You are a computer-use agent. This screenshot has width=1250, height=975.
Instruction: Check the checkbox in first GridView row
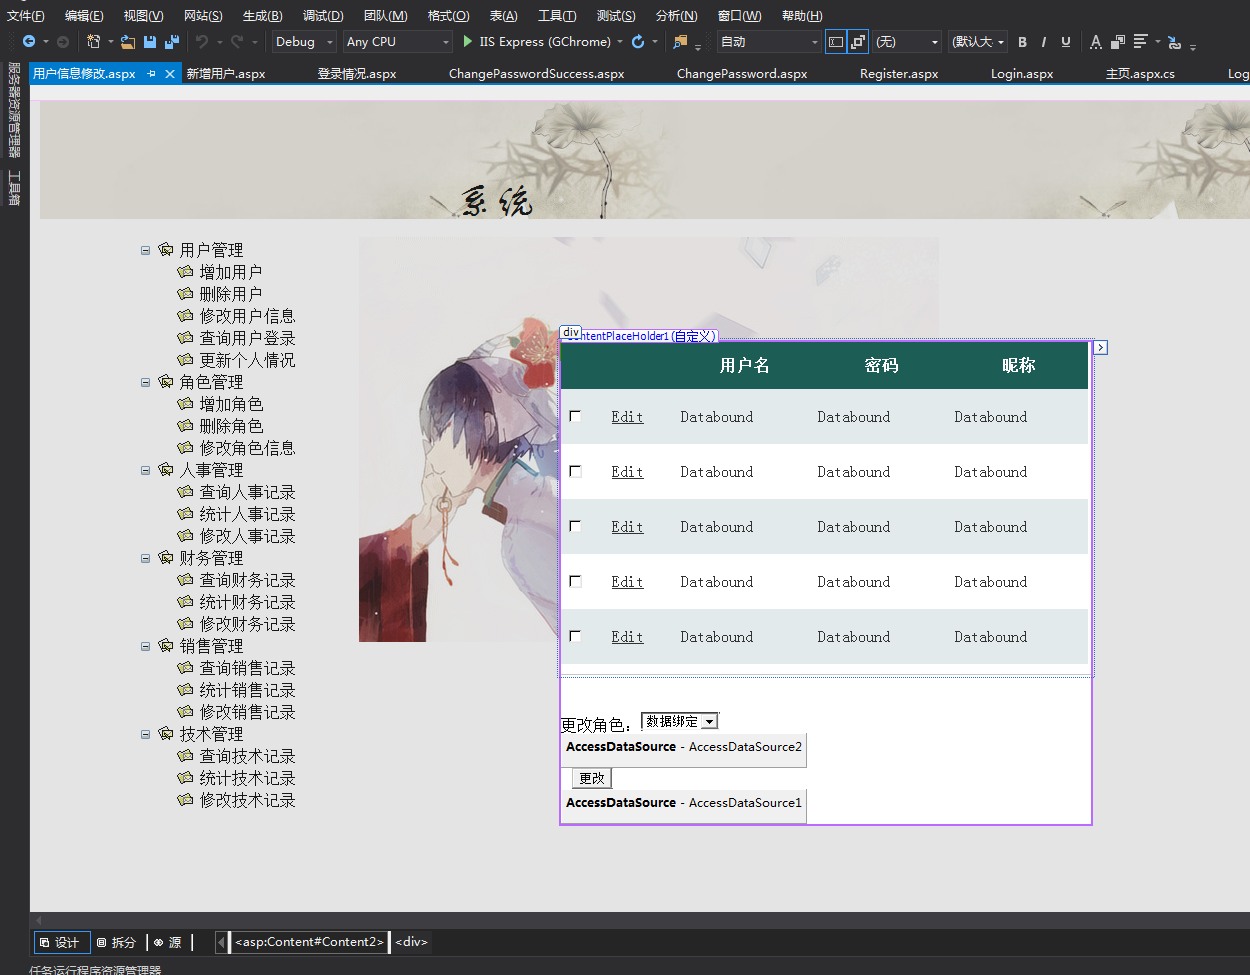575,416
